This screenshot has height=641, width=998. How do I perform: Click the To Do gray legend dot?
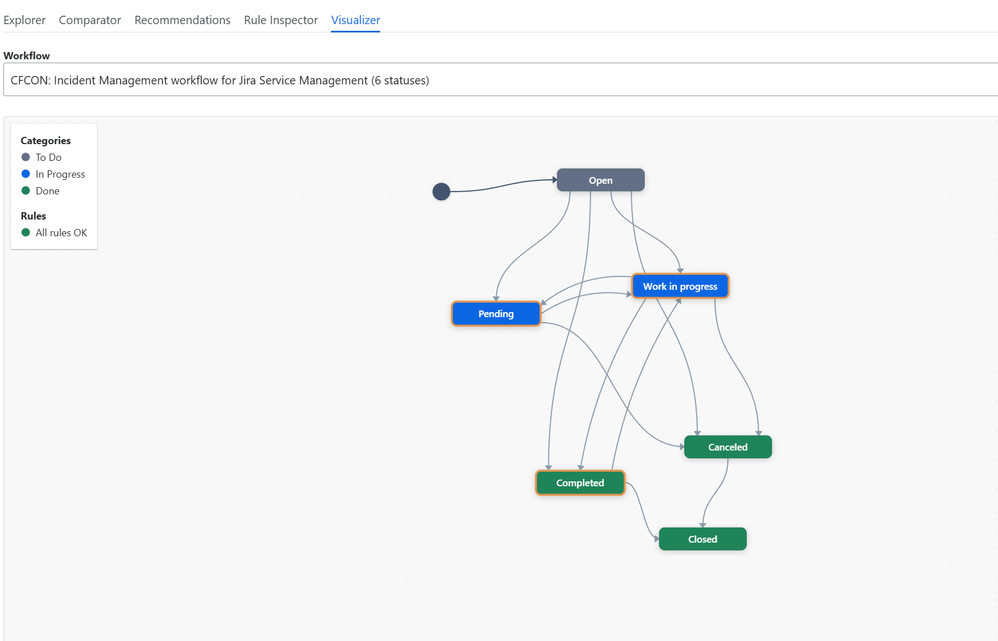(x=25, y=157)
